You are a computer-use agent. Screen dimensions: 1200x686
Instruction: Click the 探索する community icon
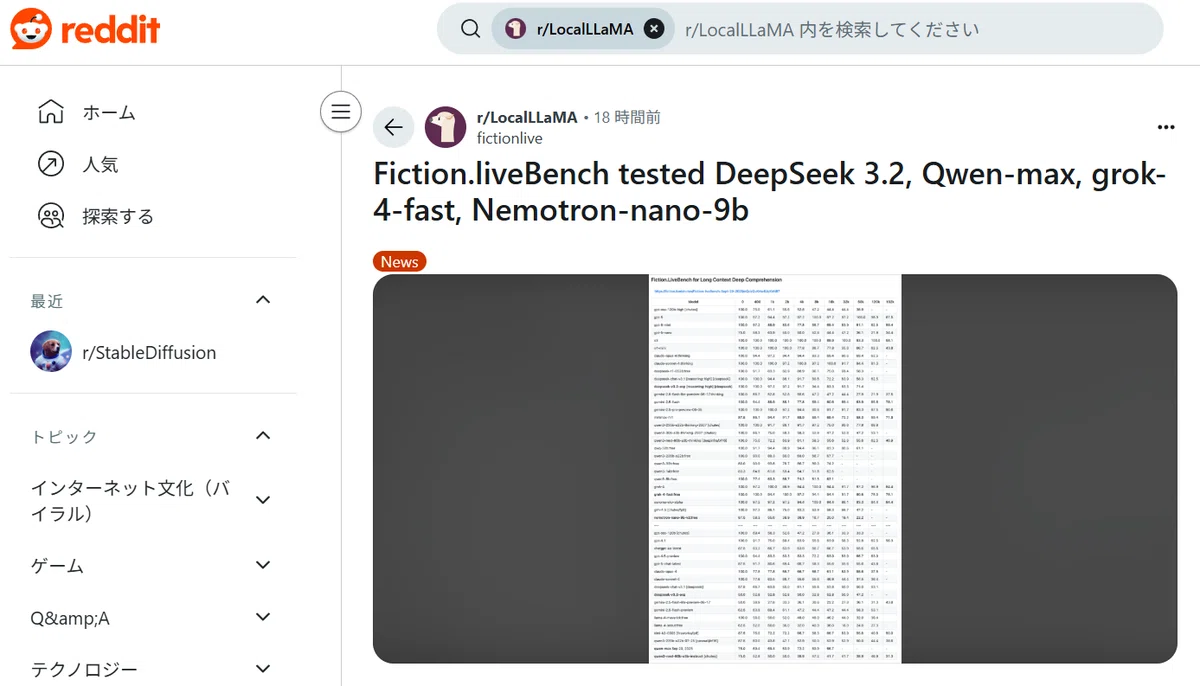pos(50,216)
